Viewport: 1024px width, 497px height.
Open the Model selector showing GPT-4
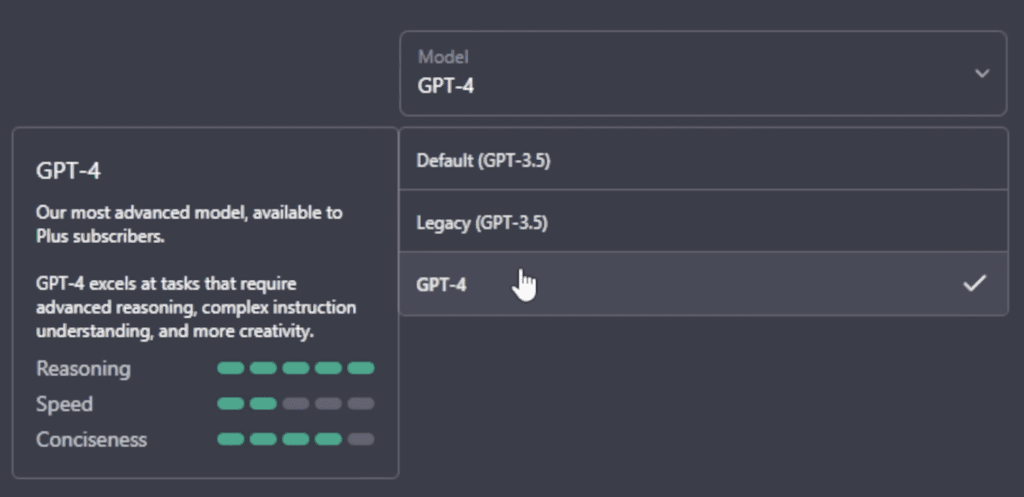[702, 73]
